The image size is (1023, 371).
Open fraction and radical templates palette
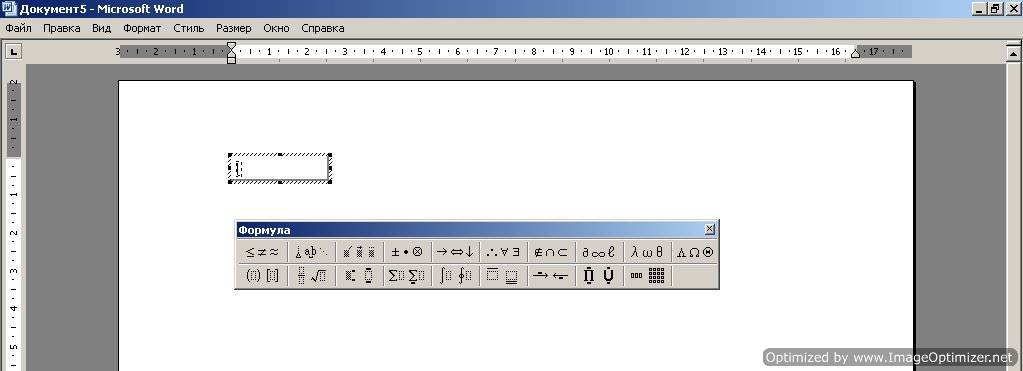[x=311, y=276]
